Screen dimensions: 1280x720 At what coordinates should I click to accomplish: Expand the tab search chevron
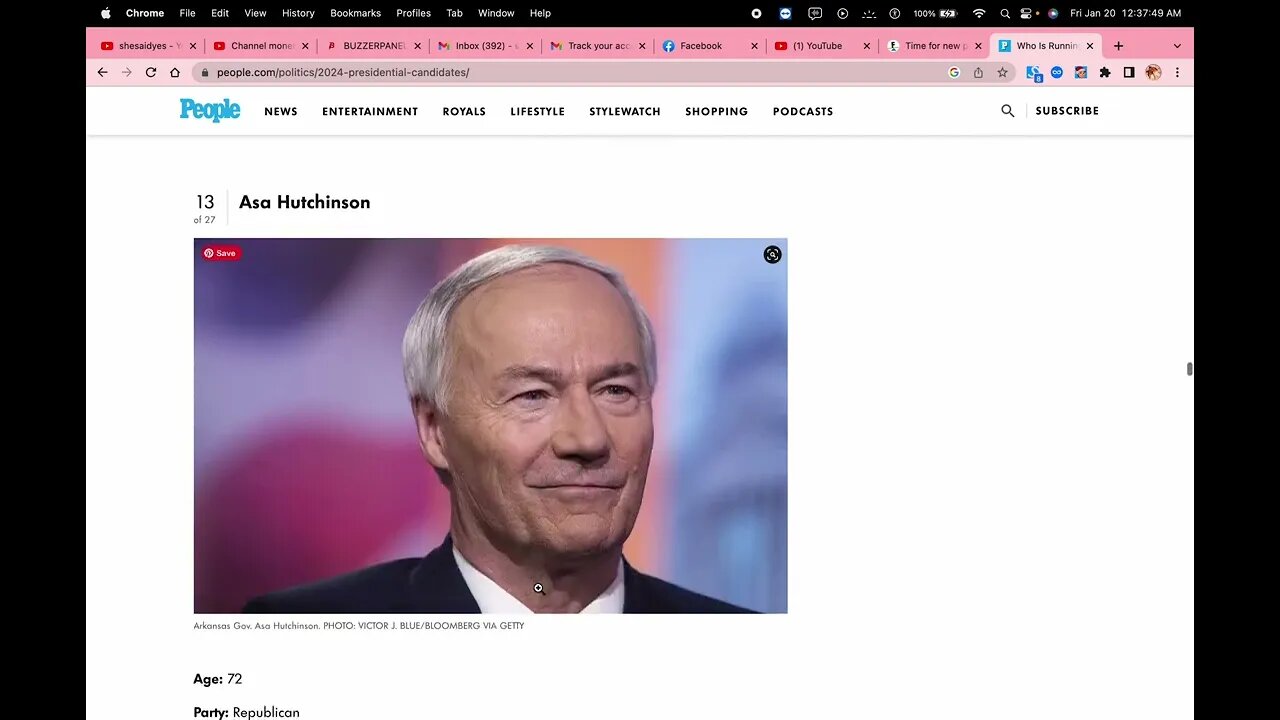click(1177, 46)
